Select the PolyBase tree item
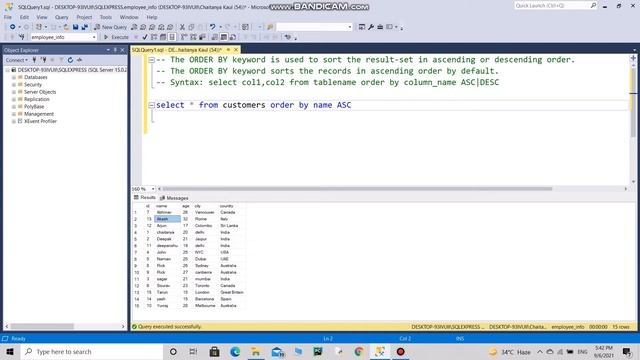 pos(34,107)
